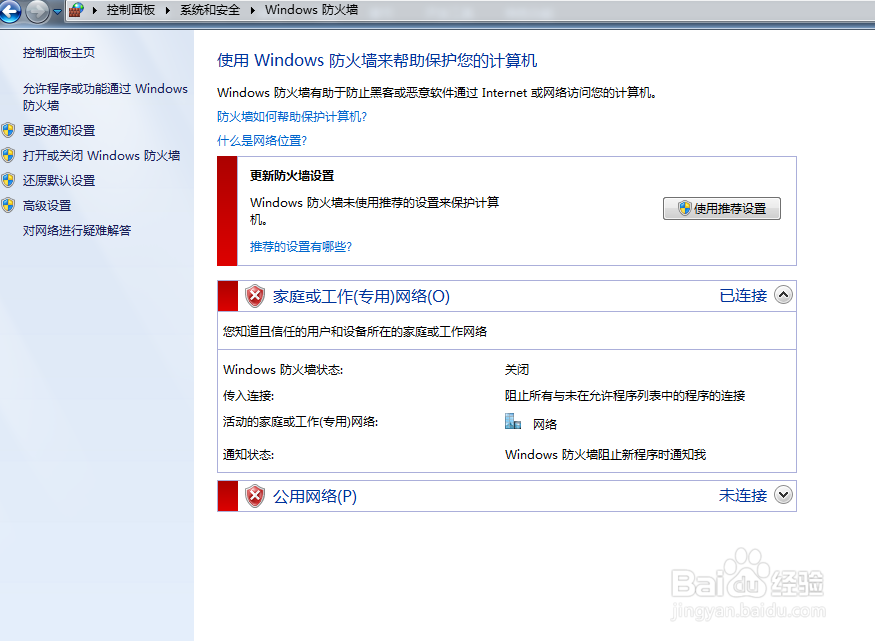The height and width of the screenshot is (641, 875).
Task: Expand the 公用网络 section chevron
Action: click(x=783, y=494)
